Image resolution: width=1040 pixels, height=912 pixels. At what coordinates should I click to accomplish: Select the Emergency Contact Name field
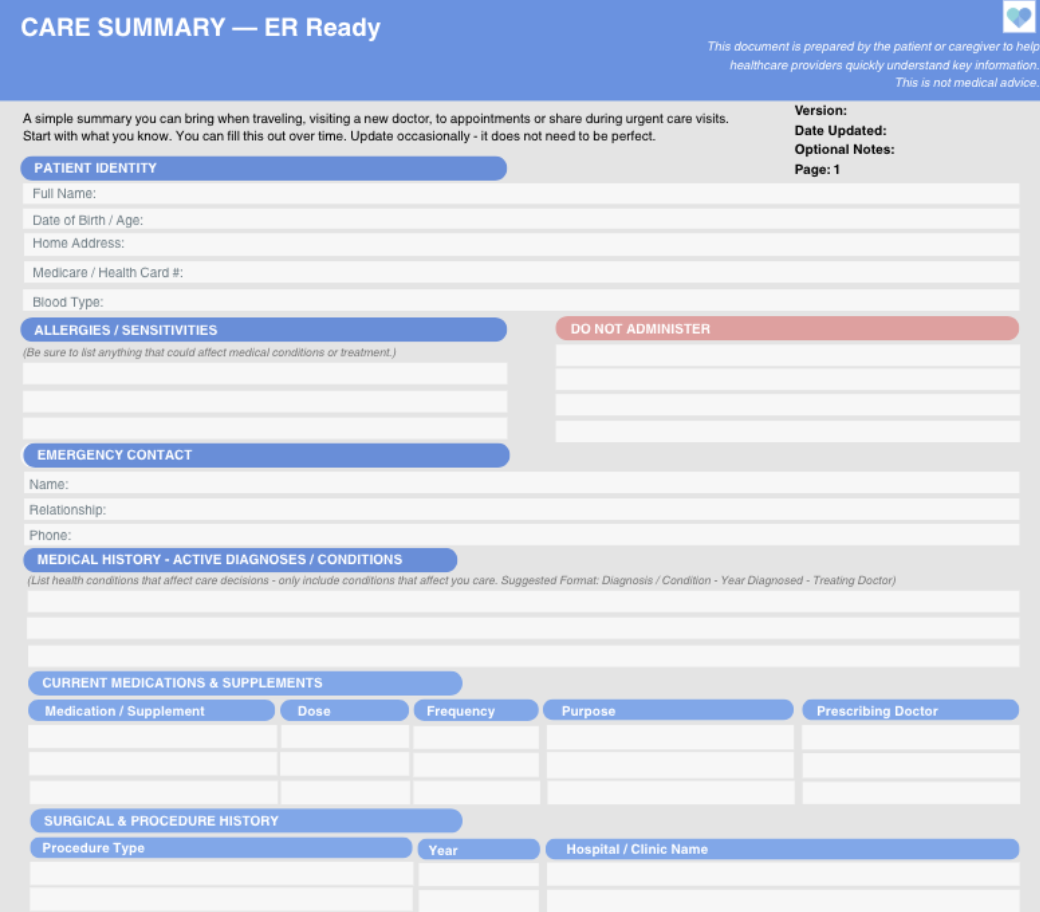tap(521, 483)
